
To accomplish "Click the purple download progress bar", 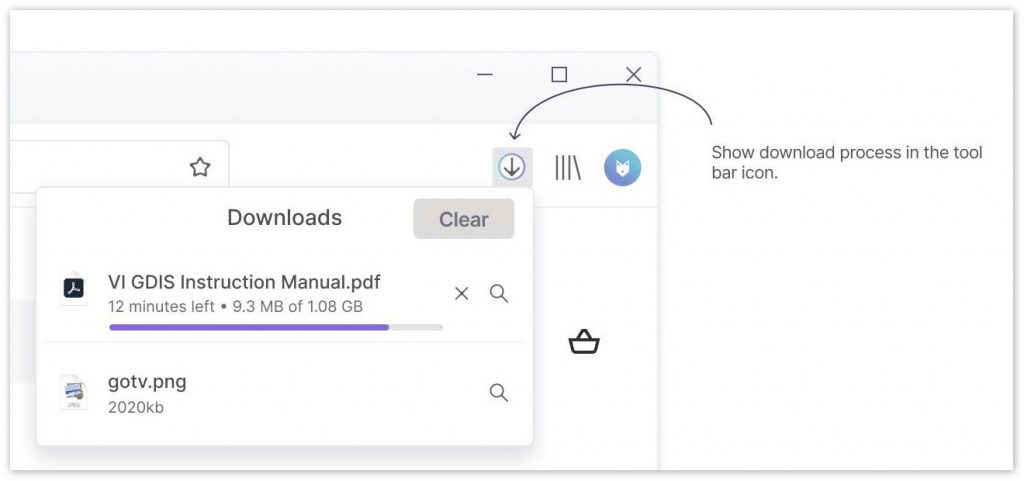I will tap(276, 327).
